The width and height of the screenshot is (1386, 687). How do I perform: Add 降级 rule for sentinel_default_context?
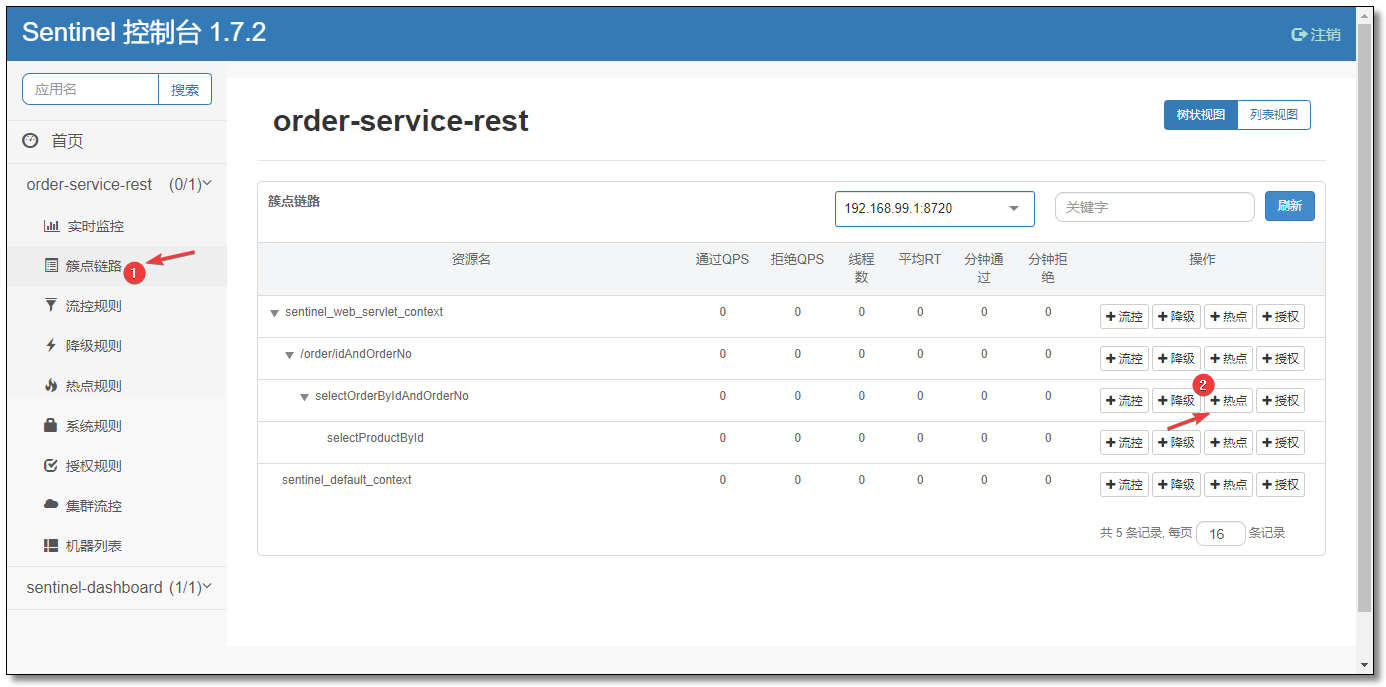1176,485
